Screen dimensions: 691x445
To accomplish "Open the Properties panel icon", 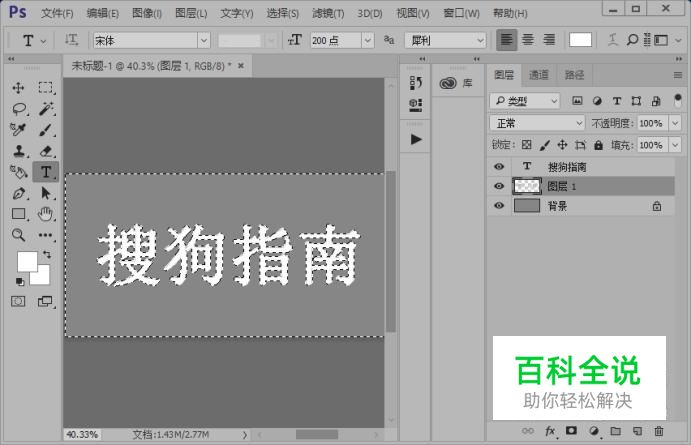I will (x=415, y=105).
